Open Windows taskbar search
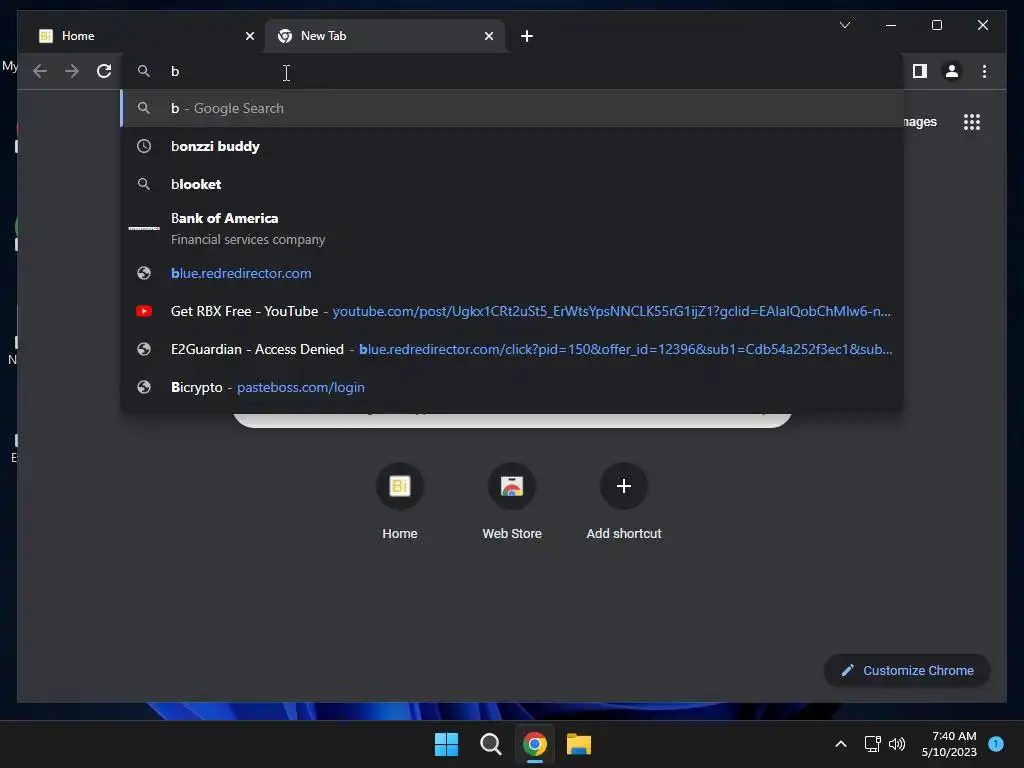The image size is (1024, 768). [x=490, y=744]
